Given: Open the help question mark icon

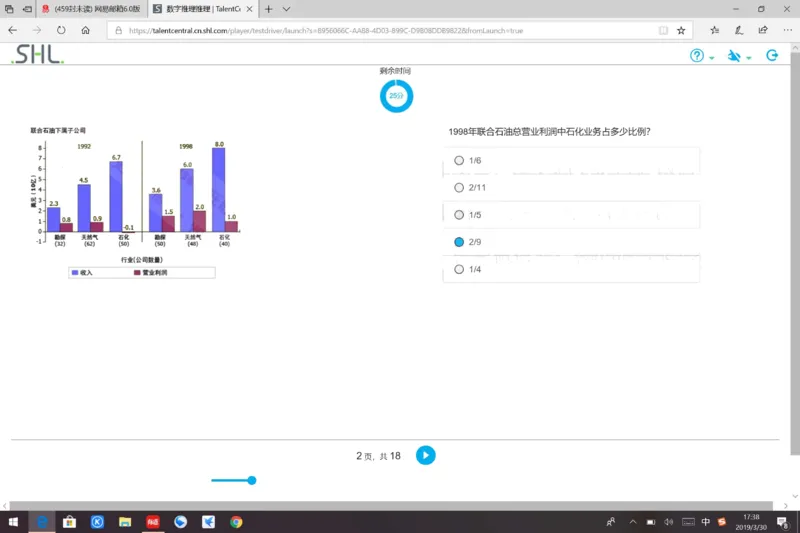Looking at the screenshot, I should 696,56.
